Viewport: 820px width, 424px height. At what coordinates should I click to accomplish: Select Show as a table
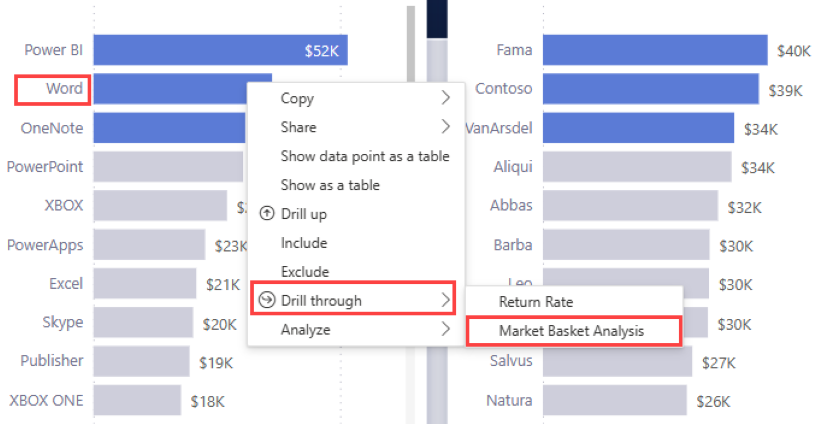330,185
